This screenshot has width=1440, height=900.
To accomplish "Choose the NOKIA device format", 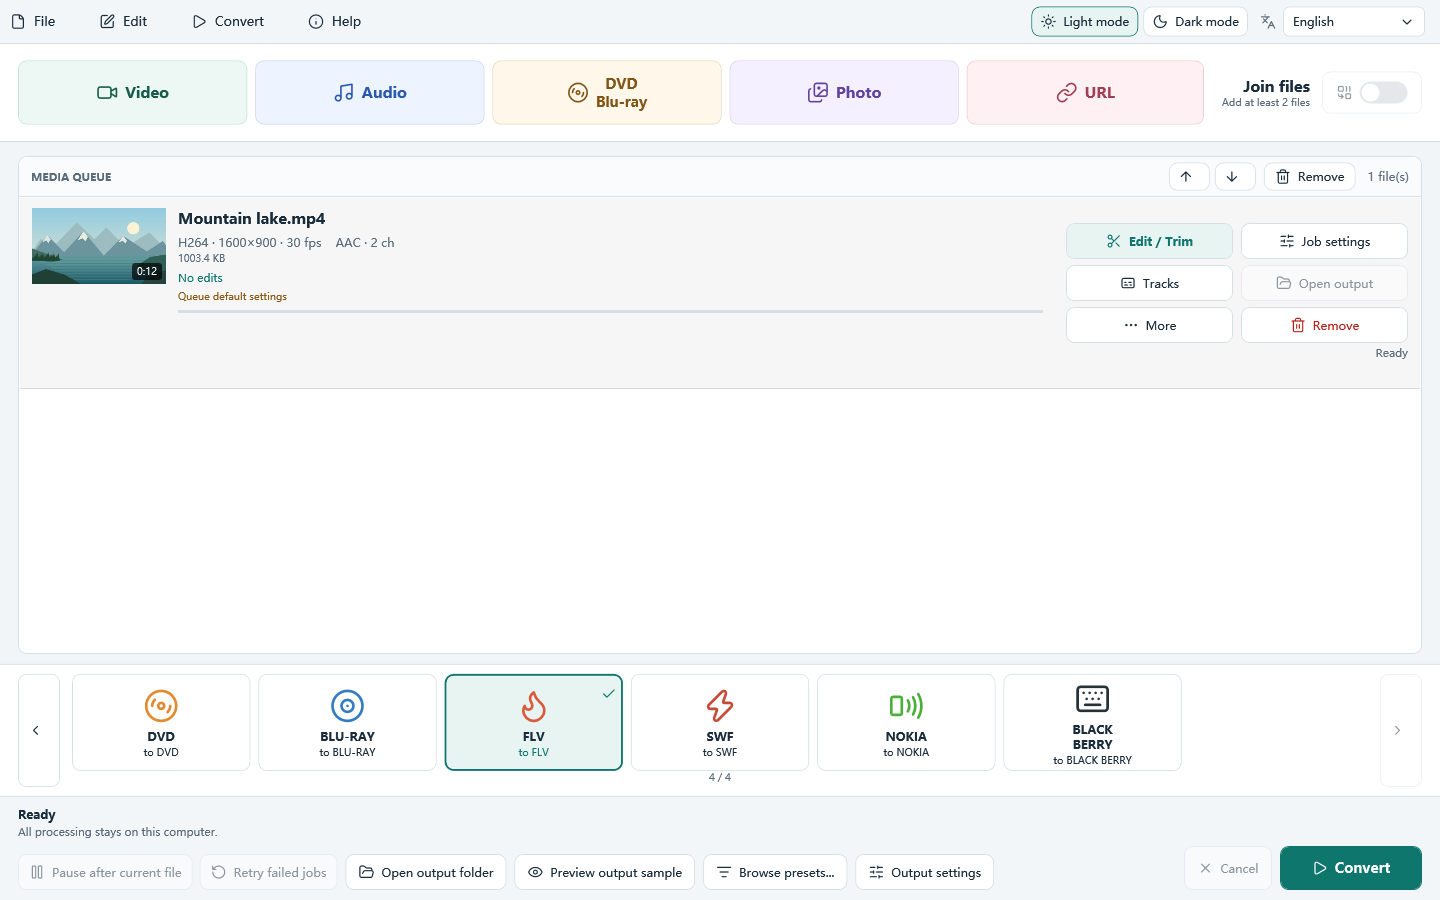I will pos(906,722).
